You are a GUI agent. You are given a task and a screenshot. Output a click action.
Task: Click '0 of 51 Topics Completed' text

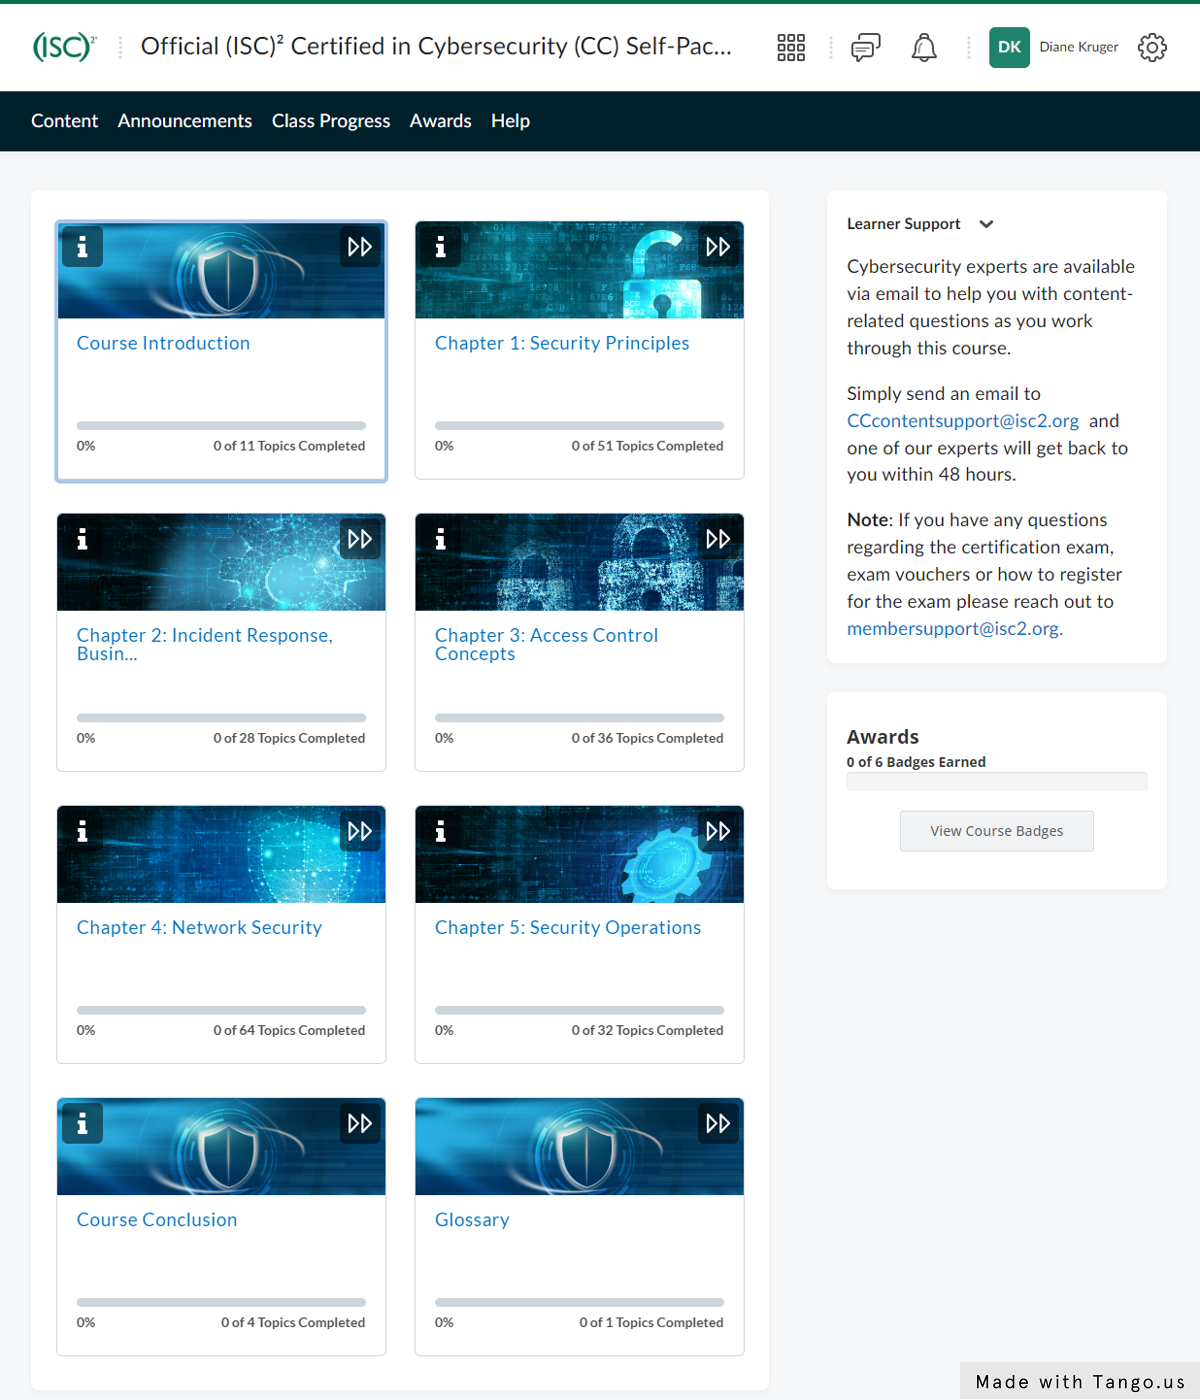point(647,446)
